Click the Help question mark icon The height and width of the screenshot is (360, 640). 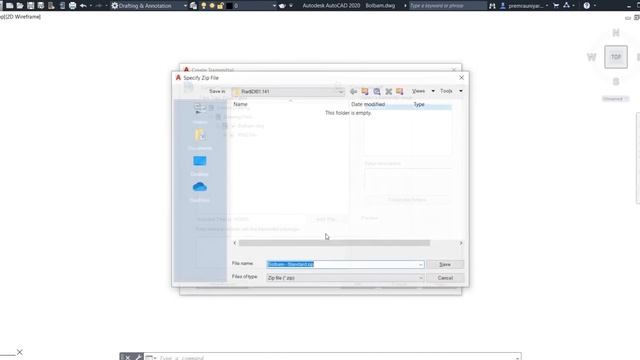tap(587, 6)
